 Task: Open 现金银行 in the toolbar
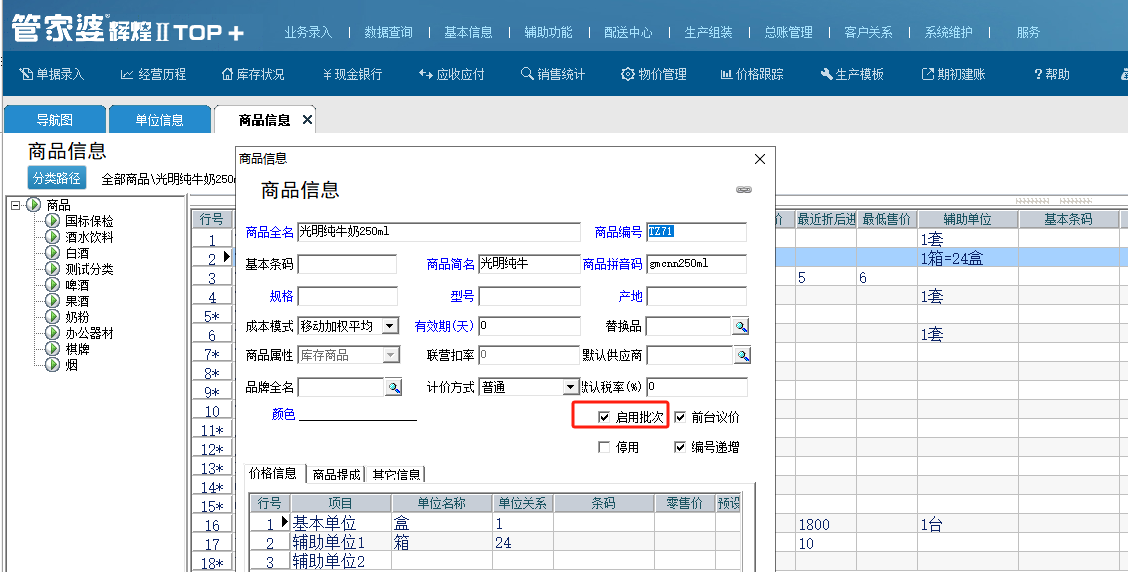click(352, 74)
